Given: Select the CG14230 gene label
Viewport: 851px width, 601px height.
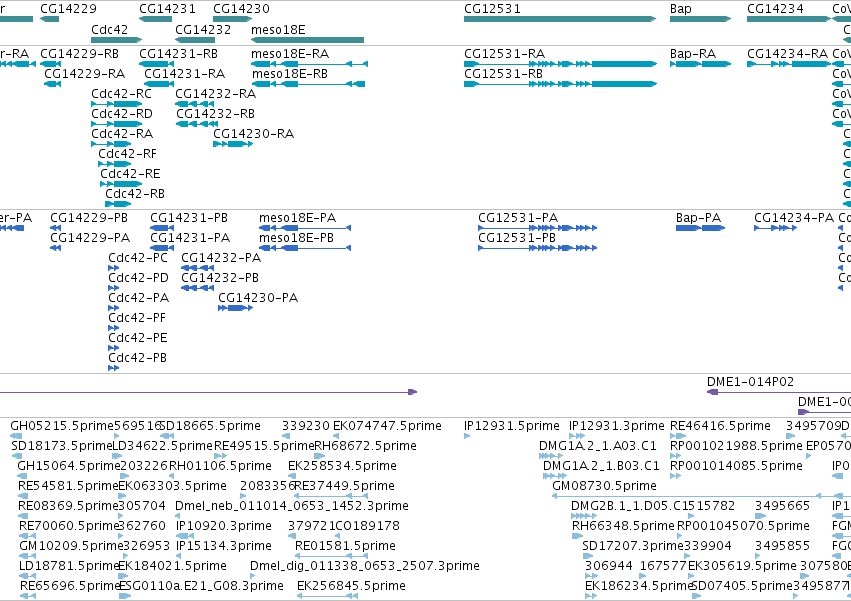Looking at the screenshot, I should point(241,9).
